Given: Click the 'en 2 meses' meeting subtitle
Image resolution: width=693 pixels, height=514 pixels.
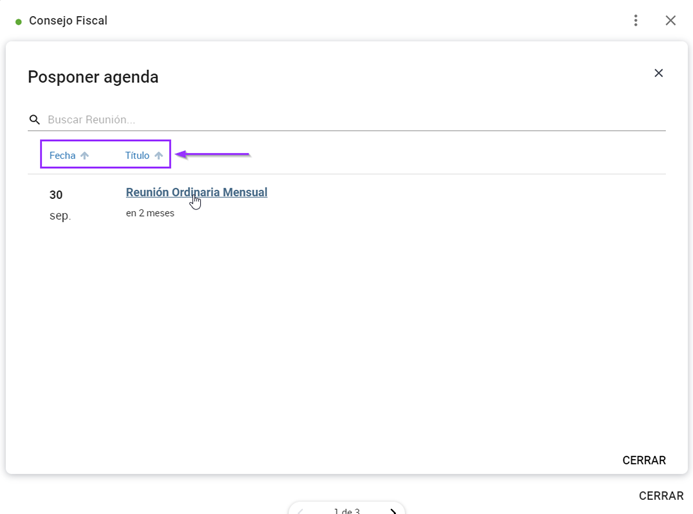Looking at the screenshot, I should click(x=150, y=213).
